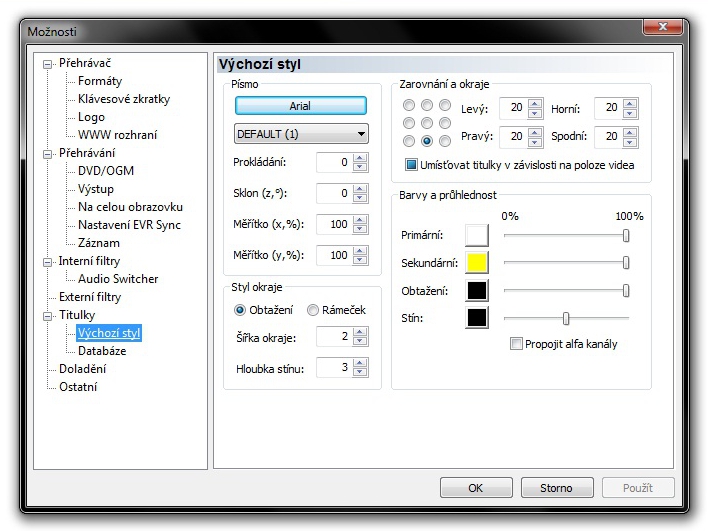Pick the Stín black color swatch

click(x=477, y=317)
